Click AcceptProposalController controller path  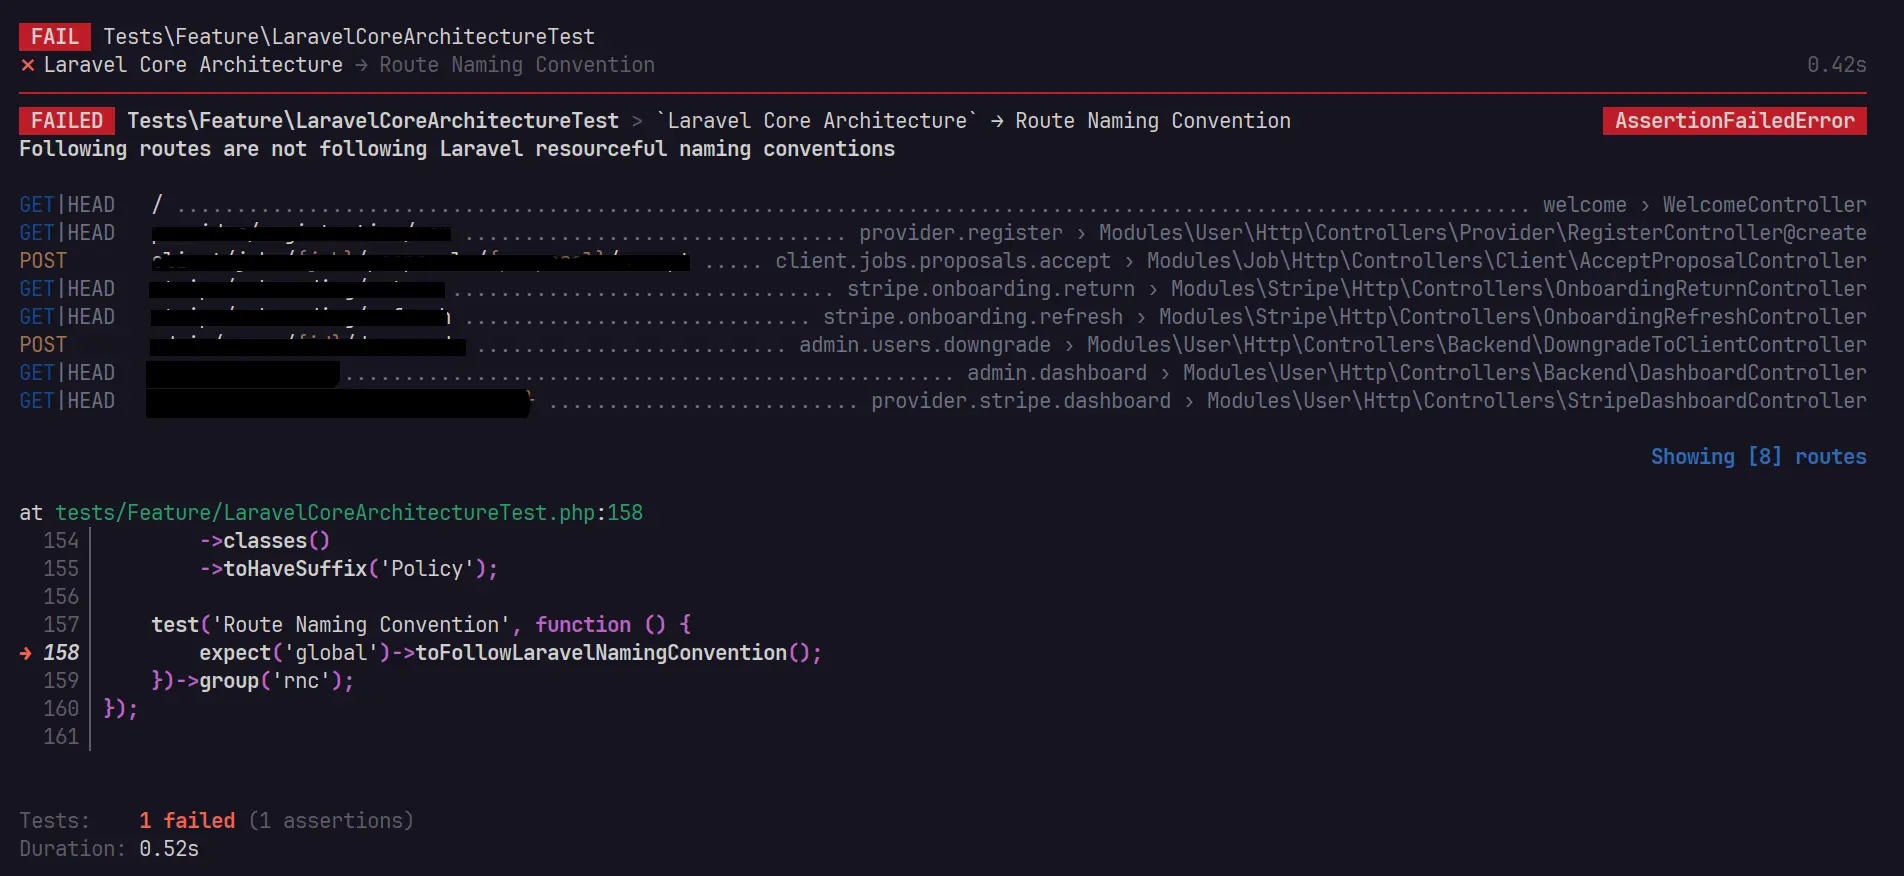[x=1507, y=261]
